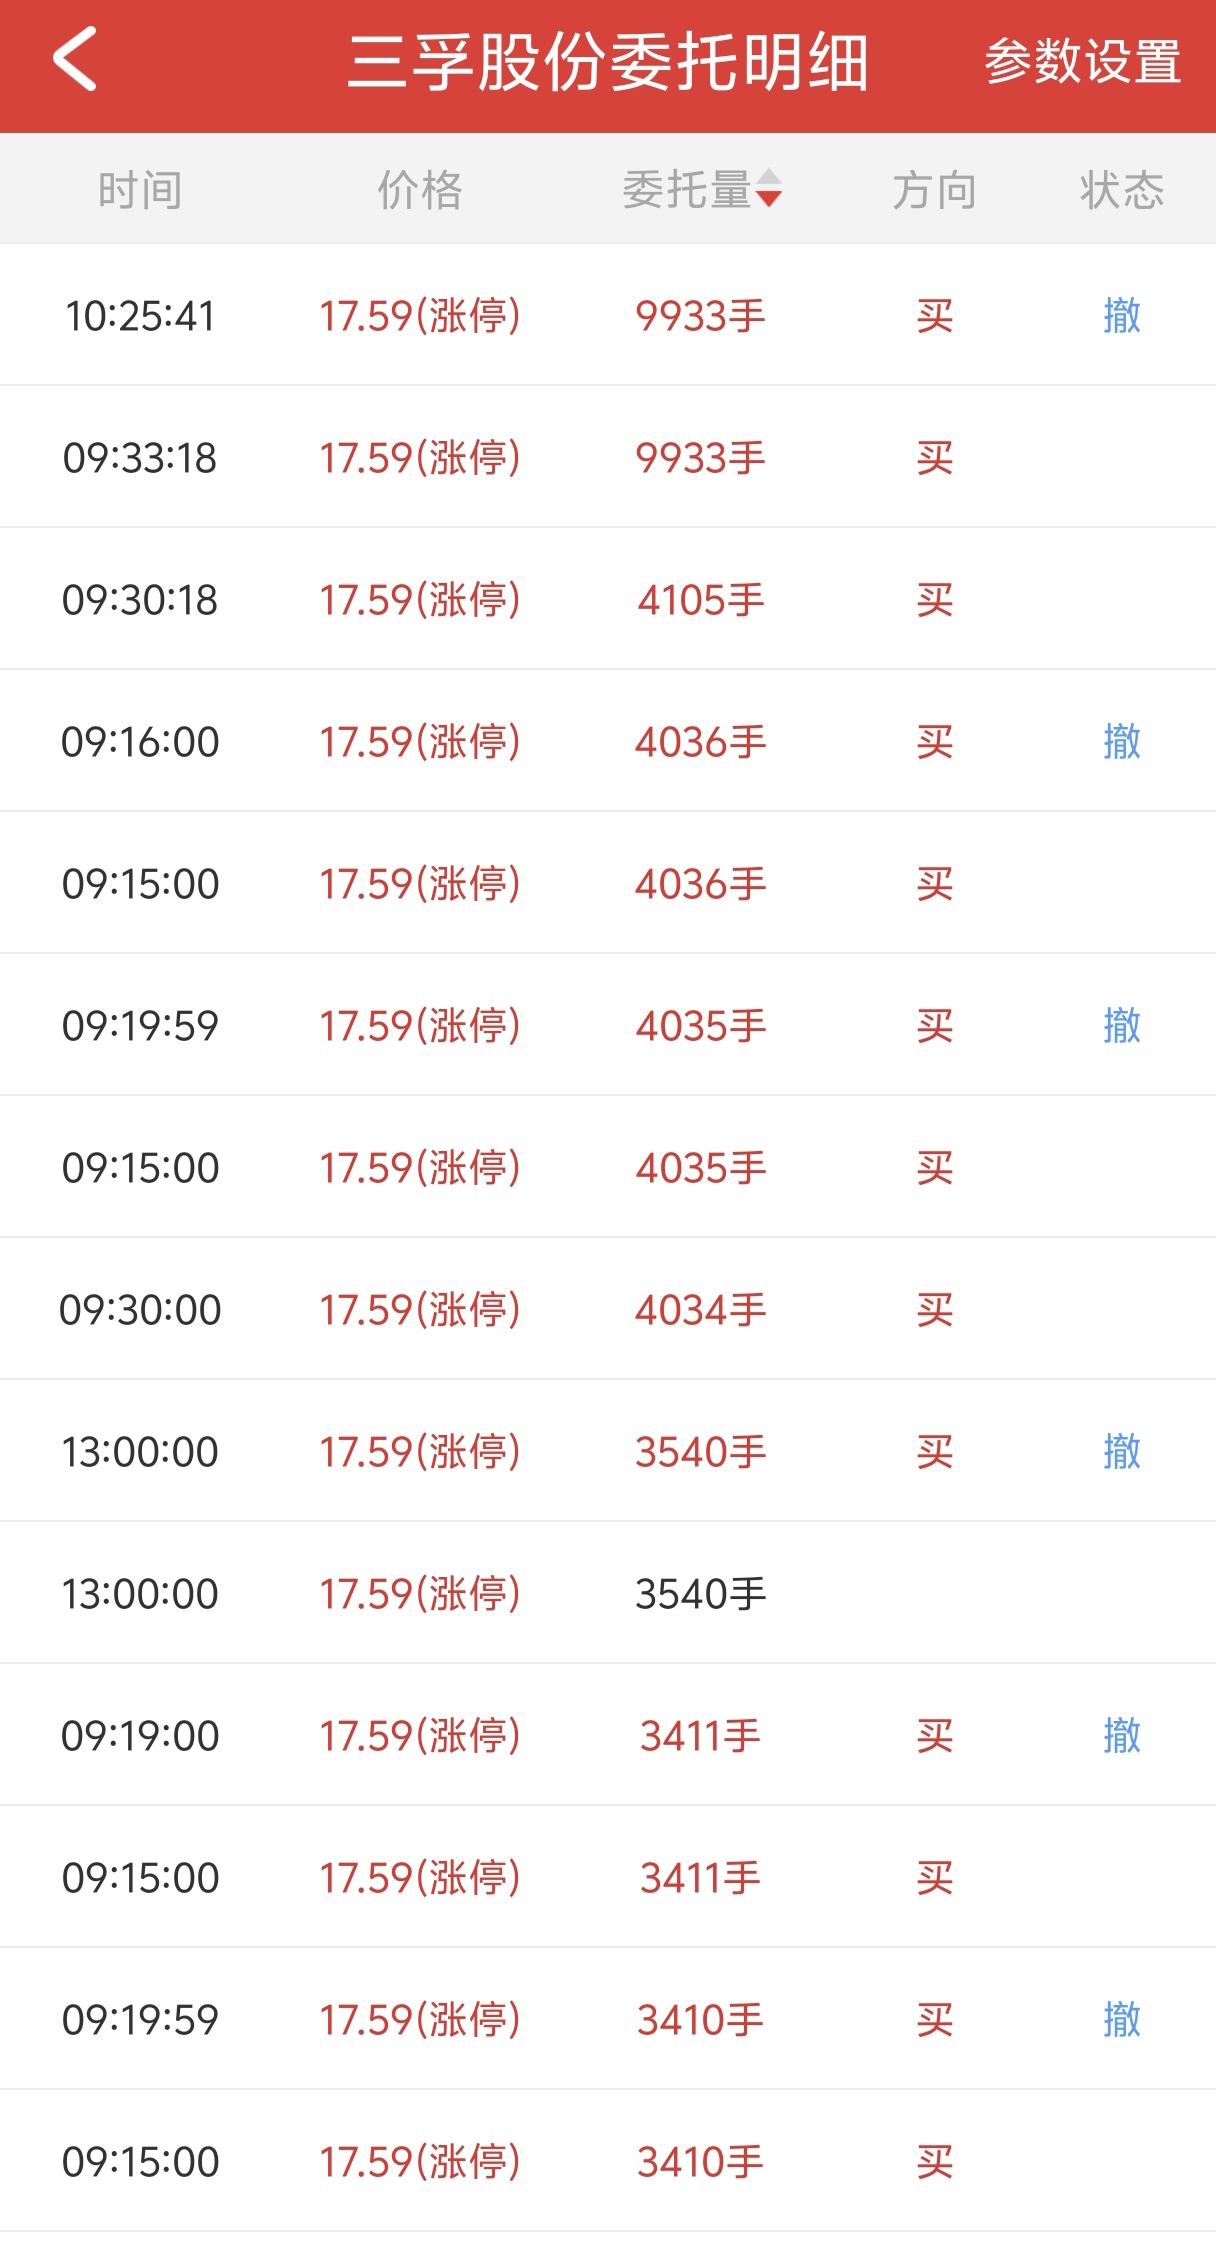
Task: Tap the 三孚股份委托明细 page title
Action: [x=608, y=62]
